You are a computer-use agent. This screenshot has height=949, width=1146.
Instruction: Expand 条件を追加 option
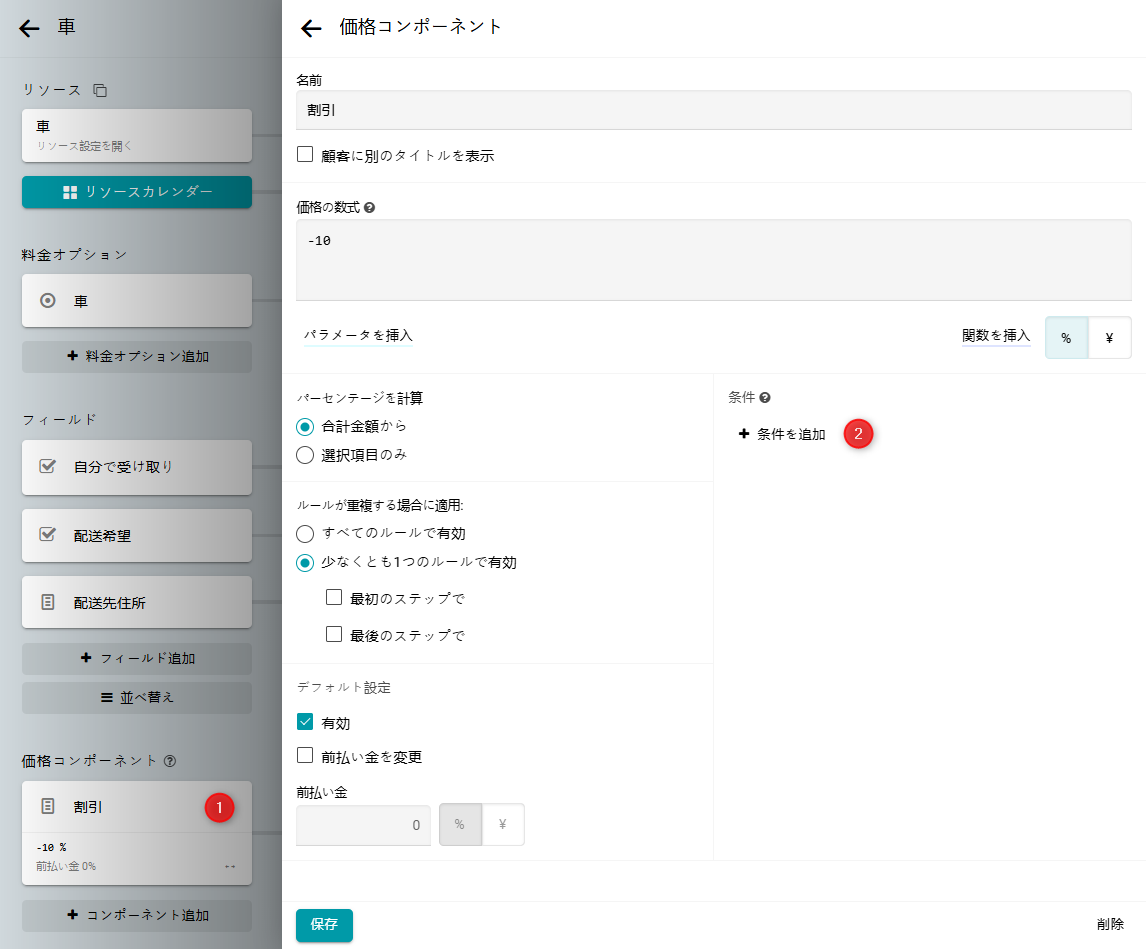(782, 434)
